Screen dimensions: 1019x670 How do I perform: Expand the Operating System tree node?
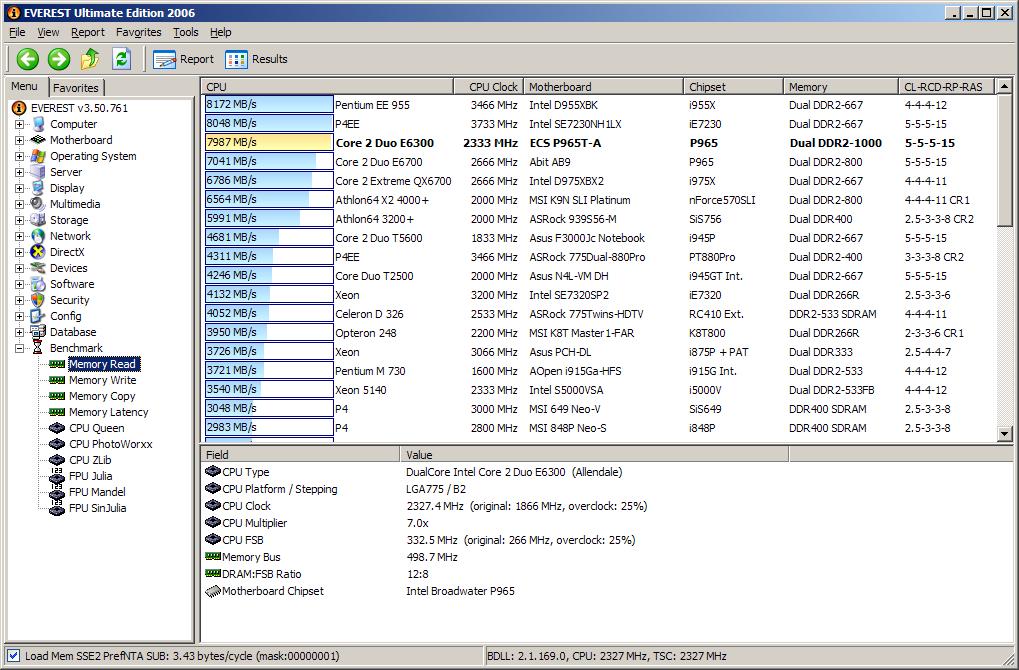click(19, 156)
